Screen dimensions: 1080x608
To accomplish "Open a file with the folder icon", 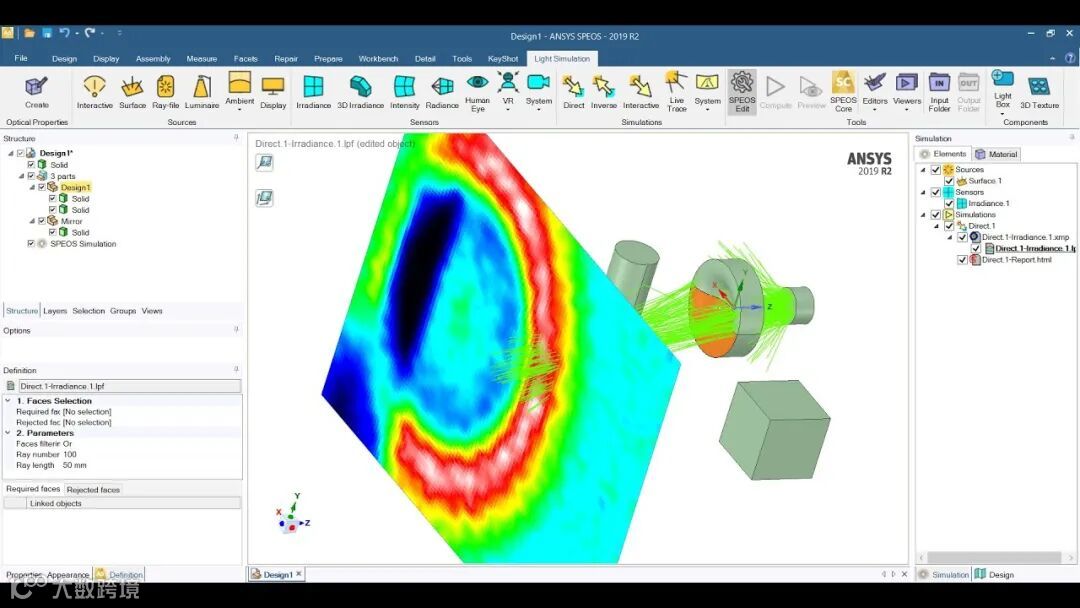I will pos(30,32).
